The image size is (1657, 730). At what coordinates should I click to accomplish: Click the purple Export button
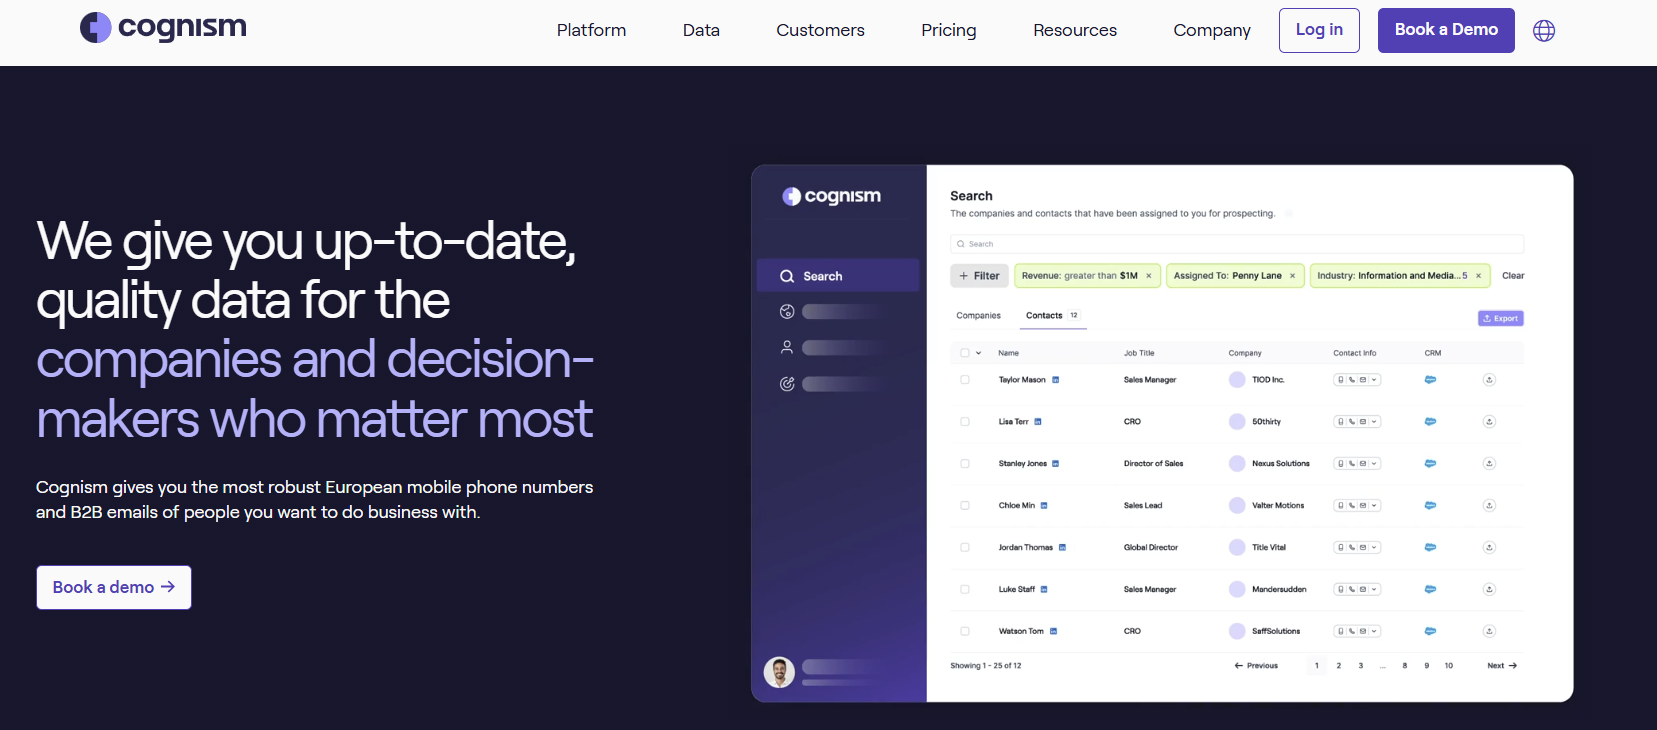point(1501,319)
